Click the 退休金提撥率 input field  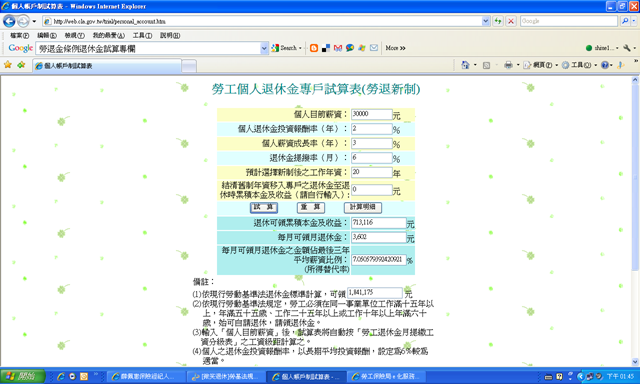click(x=371, y=158)
